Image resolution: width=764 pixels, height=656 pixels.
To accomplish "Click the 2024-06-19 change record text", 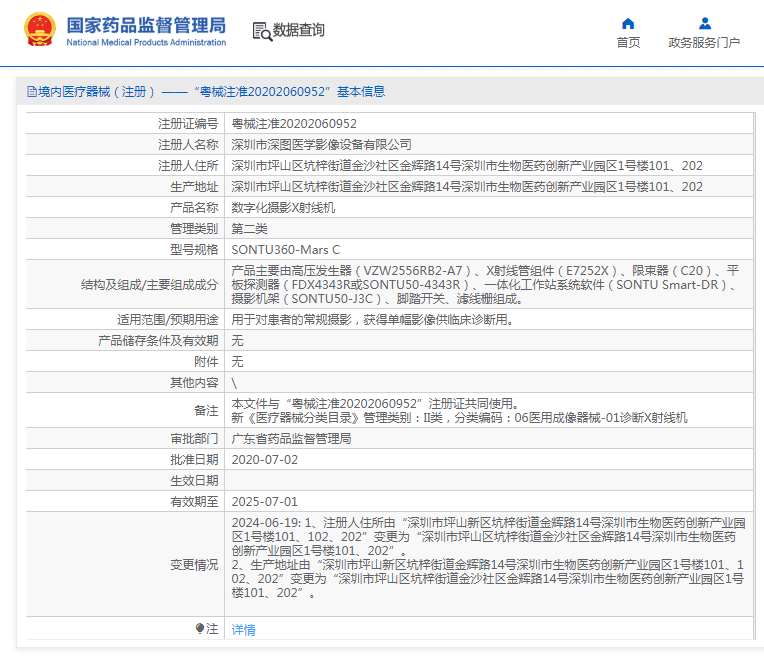I will pos(488,558).
